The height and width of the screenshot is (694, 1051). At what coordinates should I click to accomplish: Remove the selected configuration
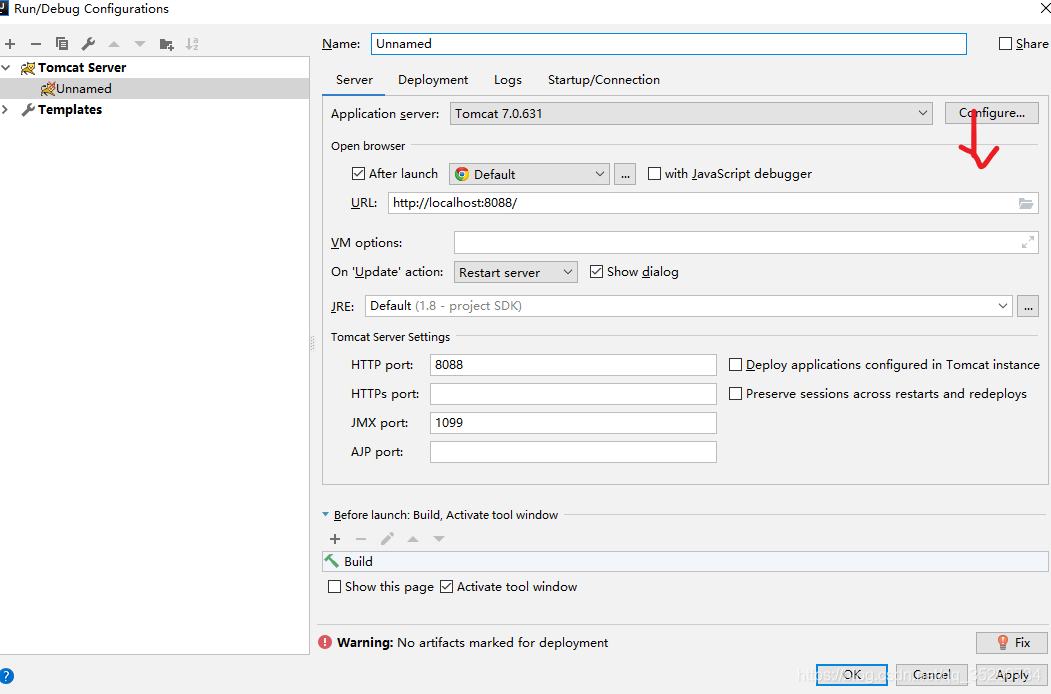click(x=36, y=44)
